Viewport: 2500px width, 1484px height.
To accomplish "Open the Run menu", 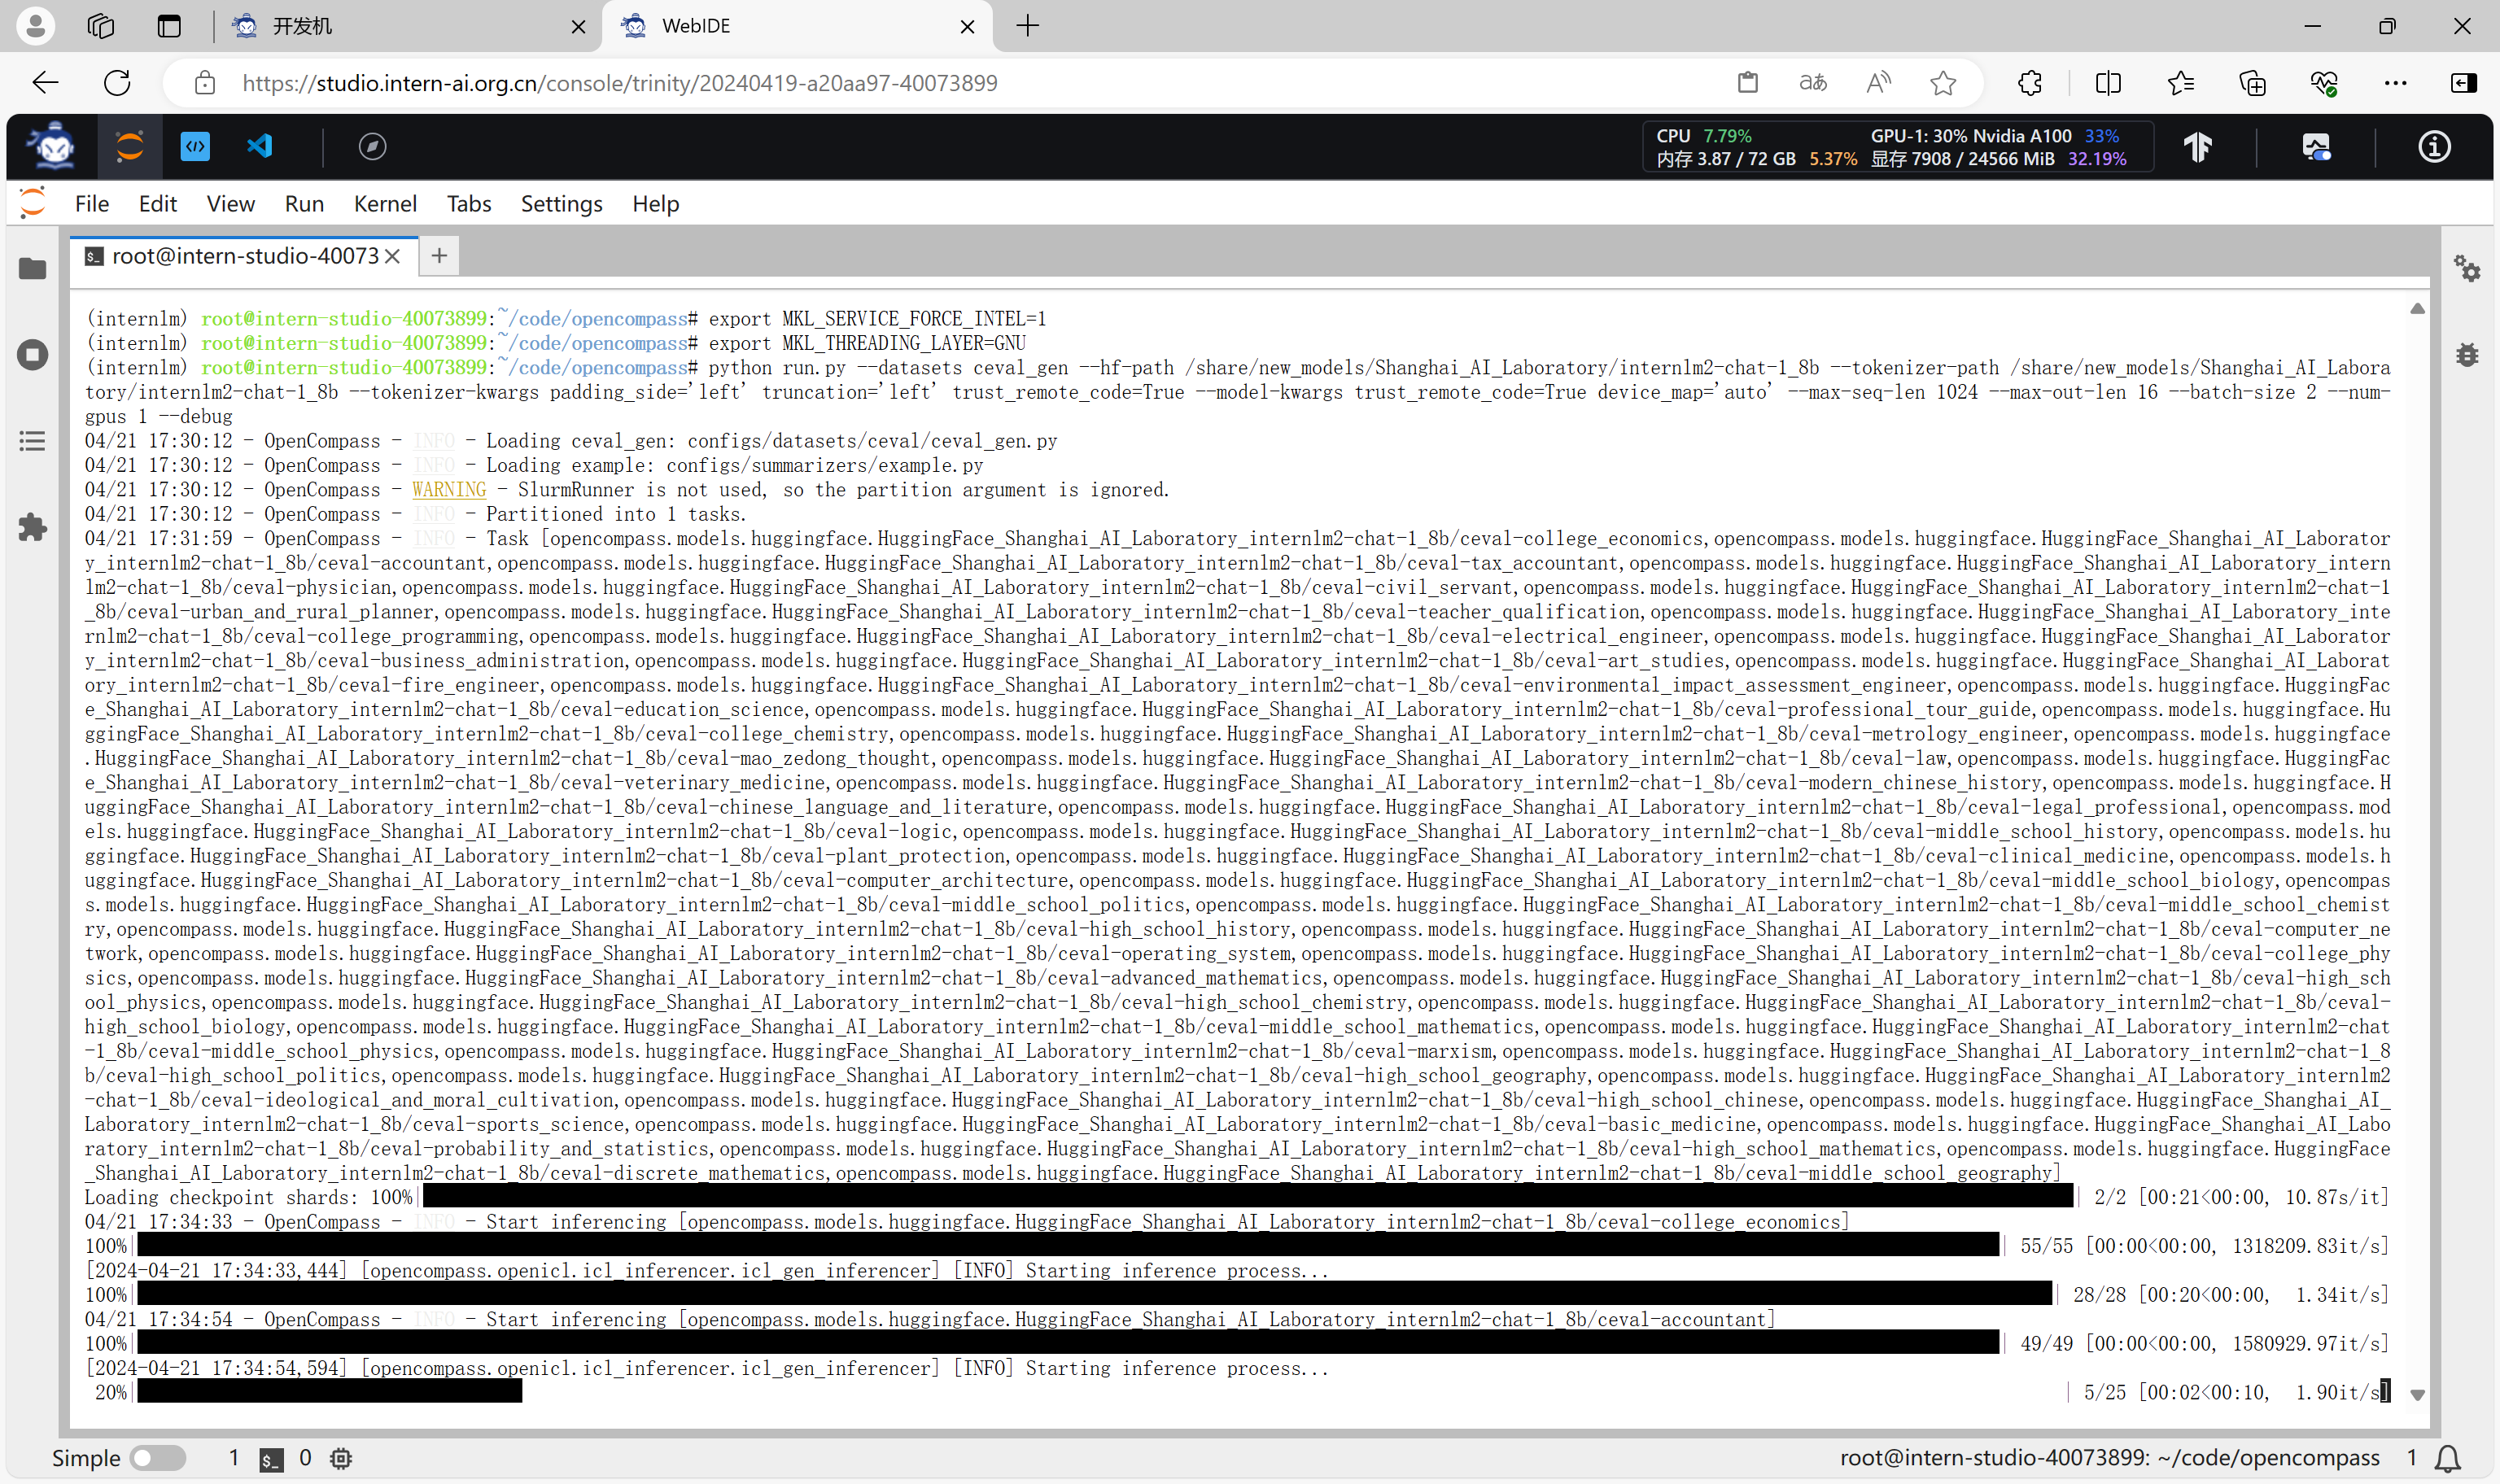I will click(304, 204).
